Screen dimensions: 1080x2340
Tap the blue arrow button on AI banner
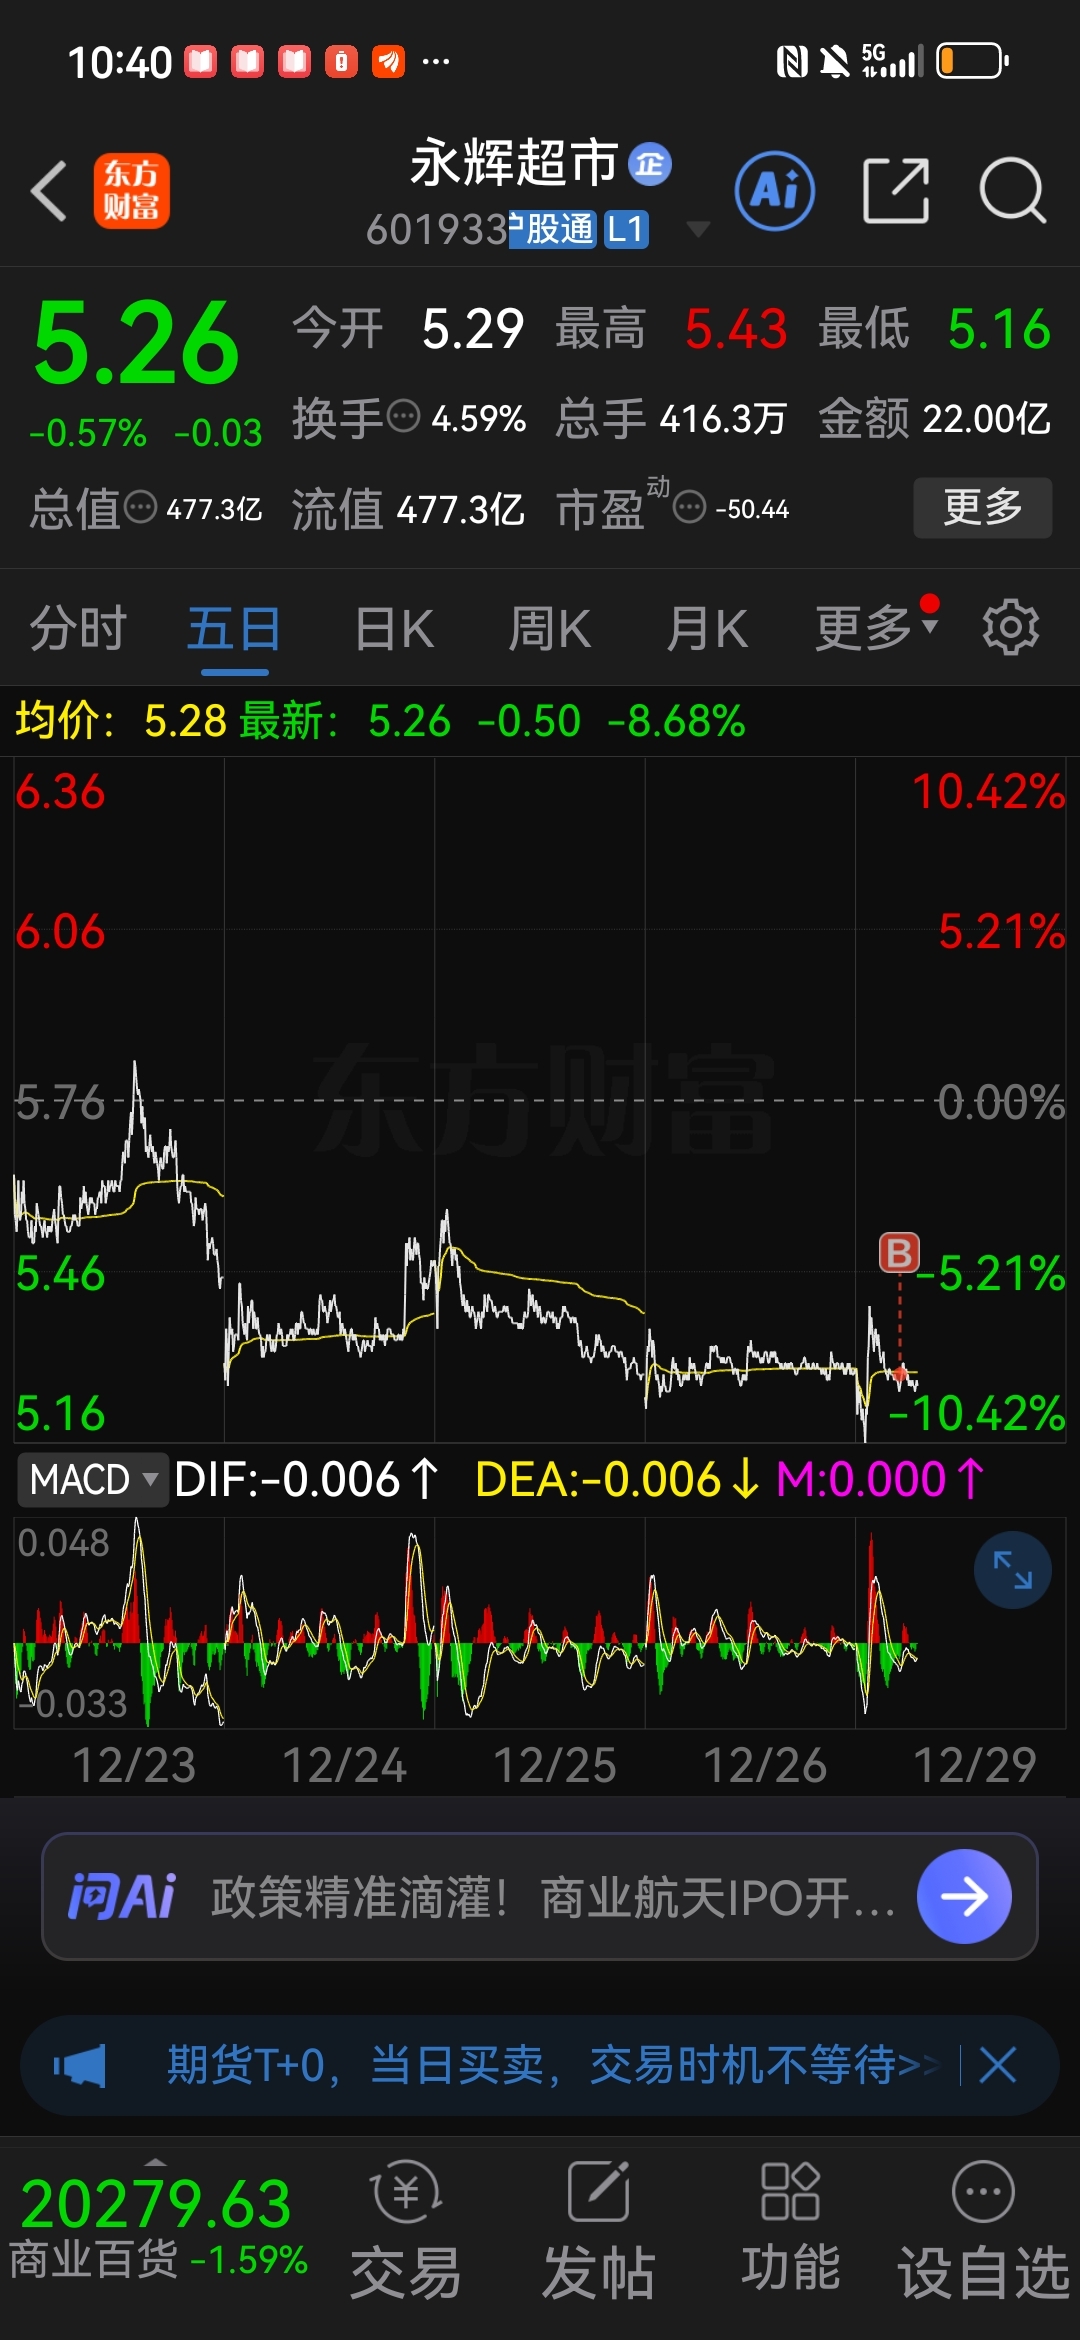[x=964, y=1896]
